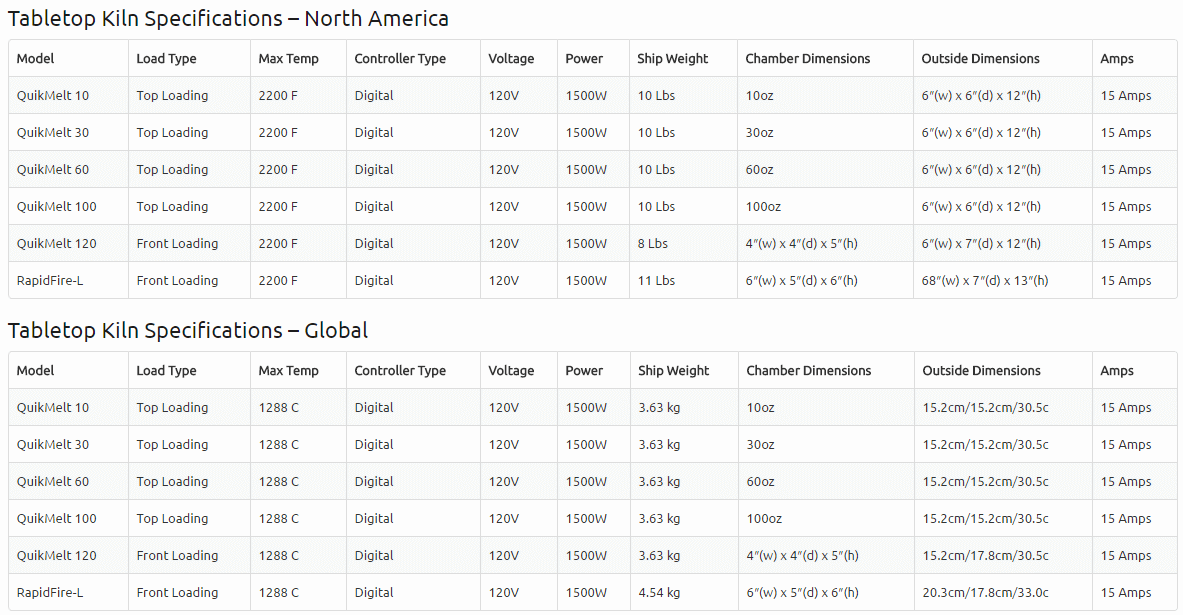Select '60oz' chamber cell in the Global table
The width and height of the screenshot is (1183, 615).
pos(760,481)
